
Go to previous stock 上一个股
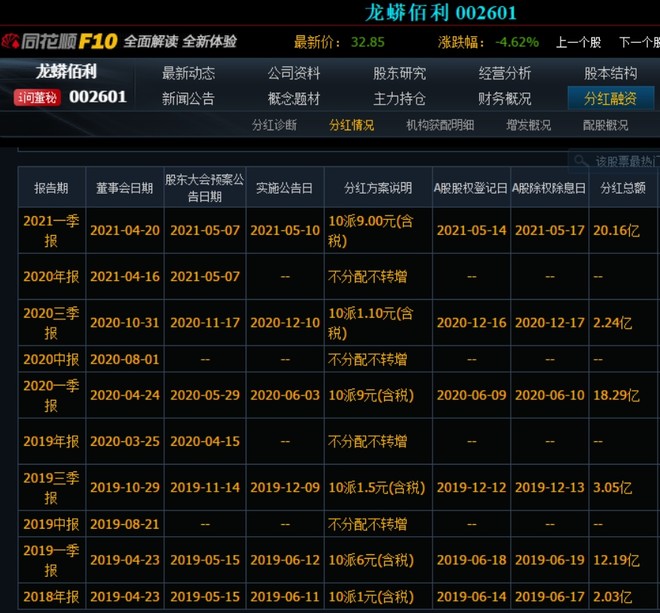point(578,42)
